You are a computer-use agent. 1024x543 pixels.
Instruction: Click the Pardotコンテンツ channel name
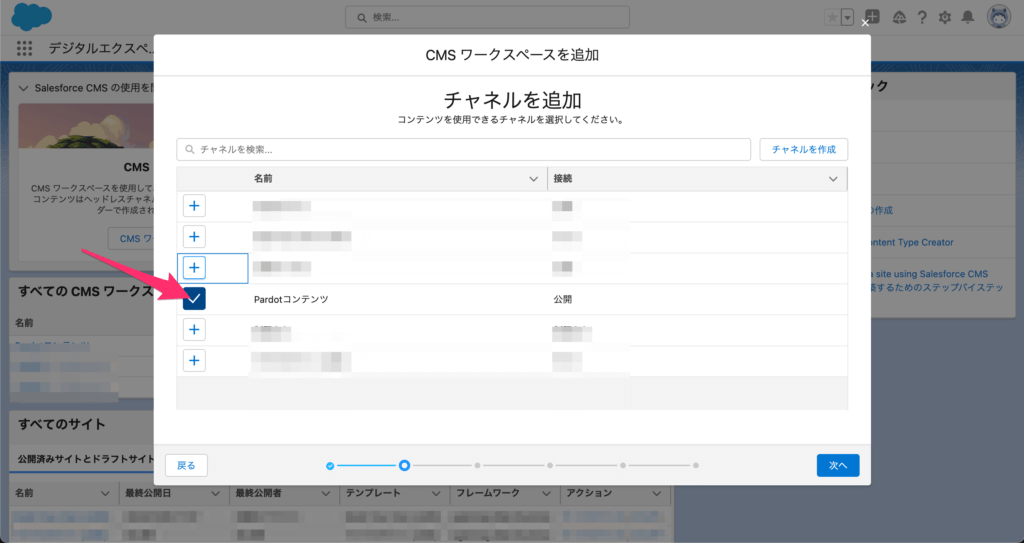(x=291, y=299)
